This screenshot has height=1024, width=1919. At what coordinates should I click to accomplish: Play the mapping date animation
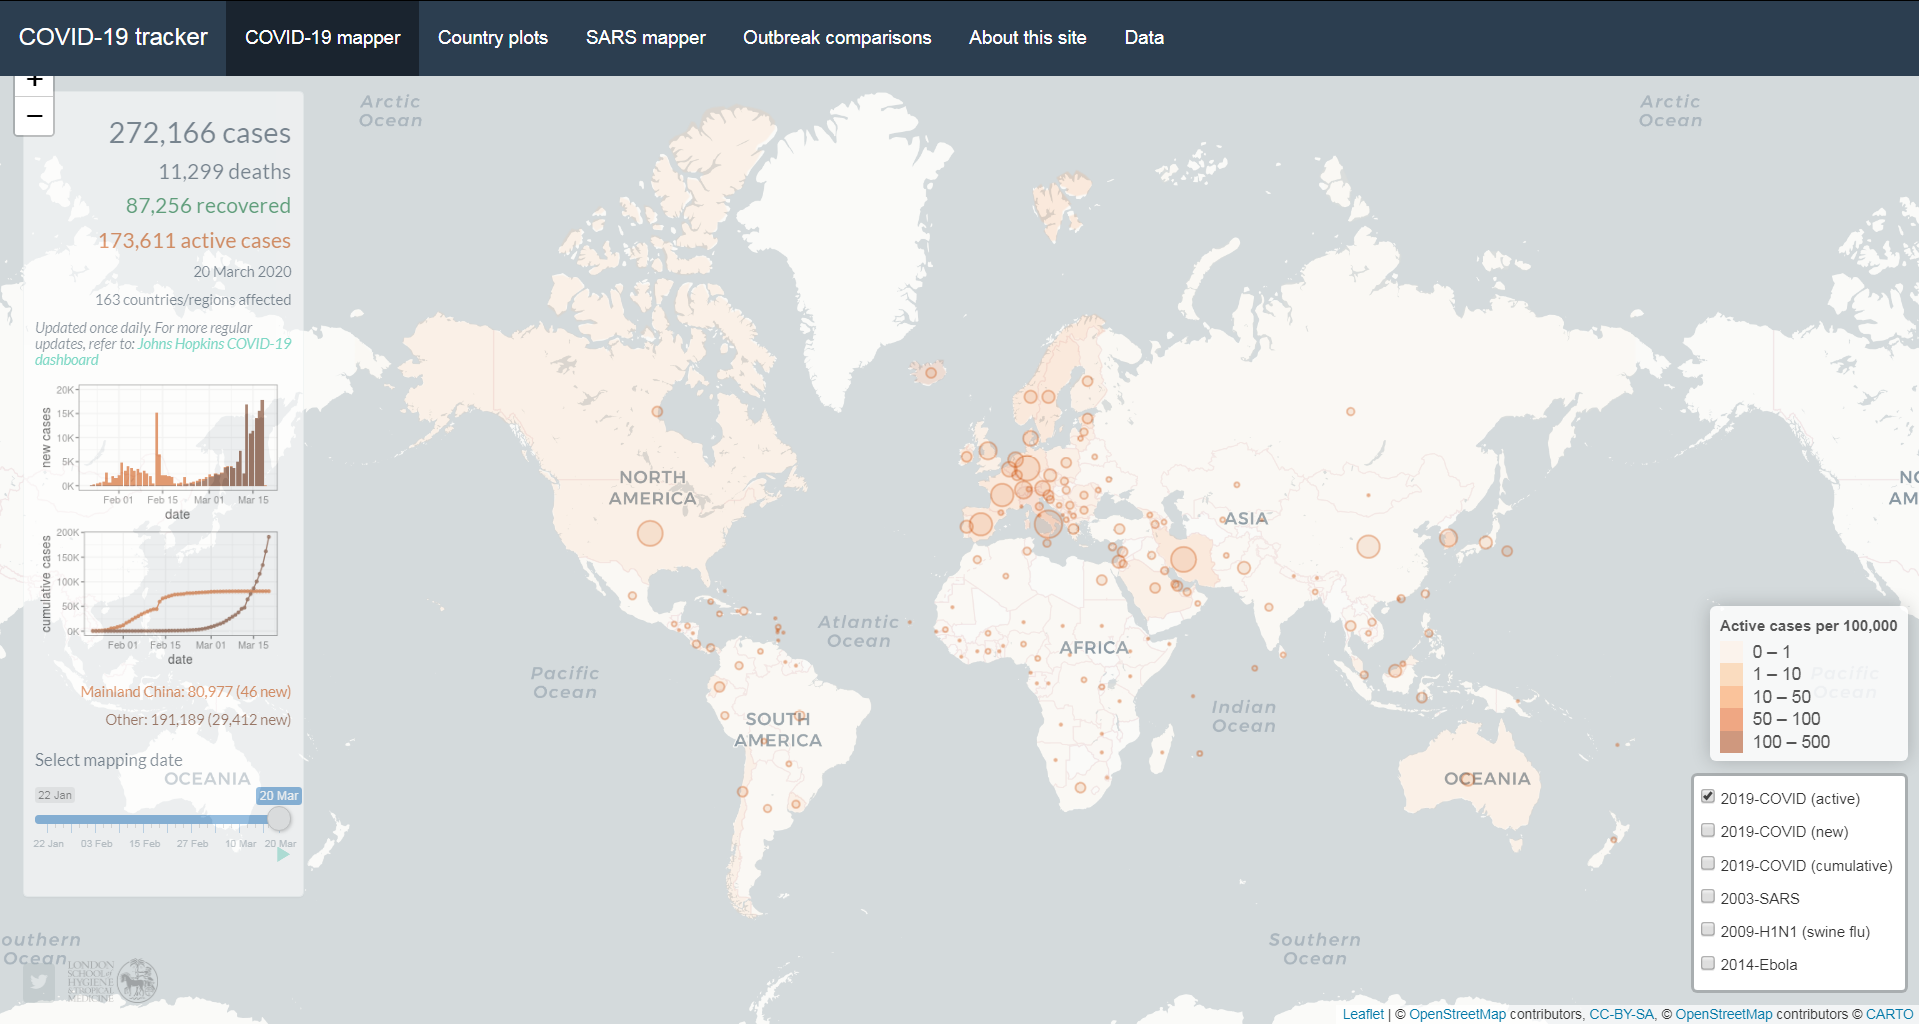pos(283,854)
